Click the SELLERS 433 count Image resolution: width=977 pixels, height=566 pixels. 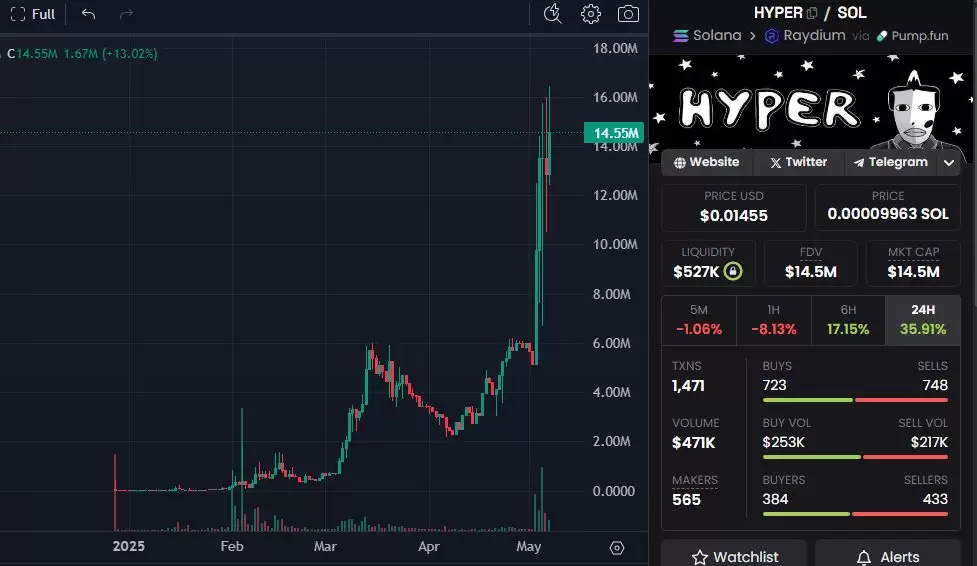point(935,499)
